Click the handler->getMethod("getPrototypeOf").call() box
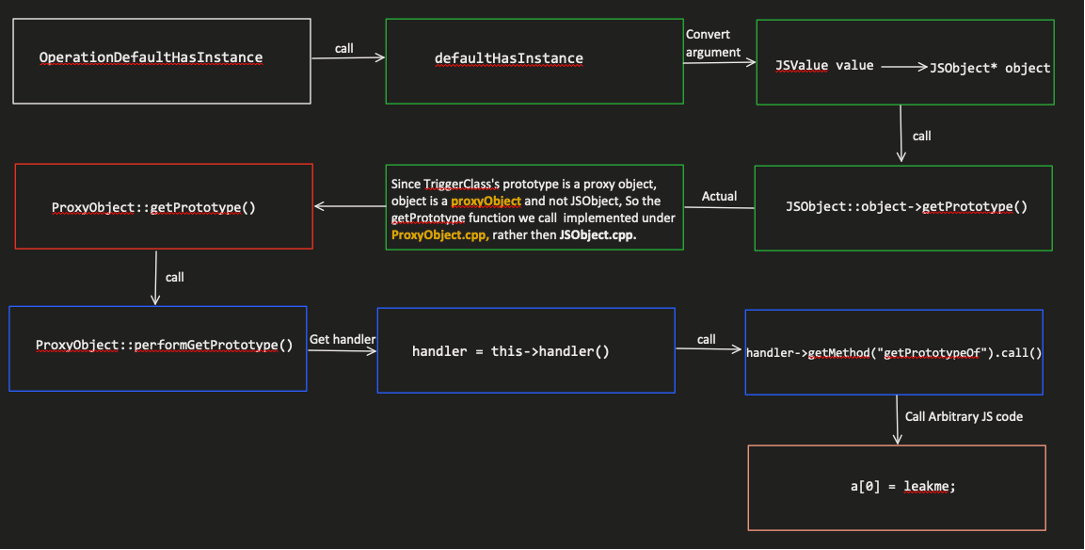Viewport: 1085px width, 550px height. 894,352
